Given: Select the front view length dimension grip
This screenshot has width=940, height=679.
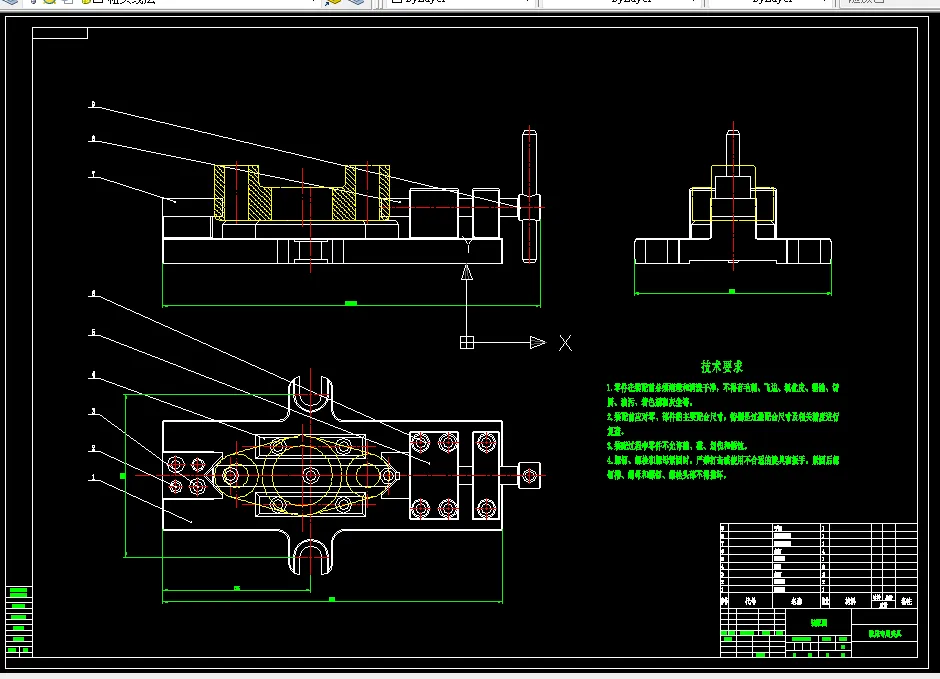Looking at the screenshot, I should [x=351, y=303].
